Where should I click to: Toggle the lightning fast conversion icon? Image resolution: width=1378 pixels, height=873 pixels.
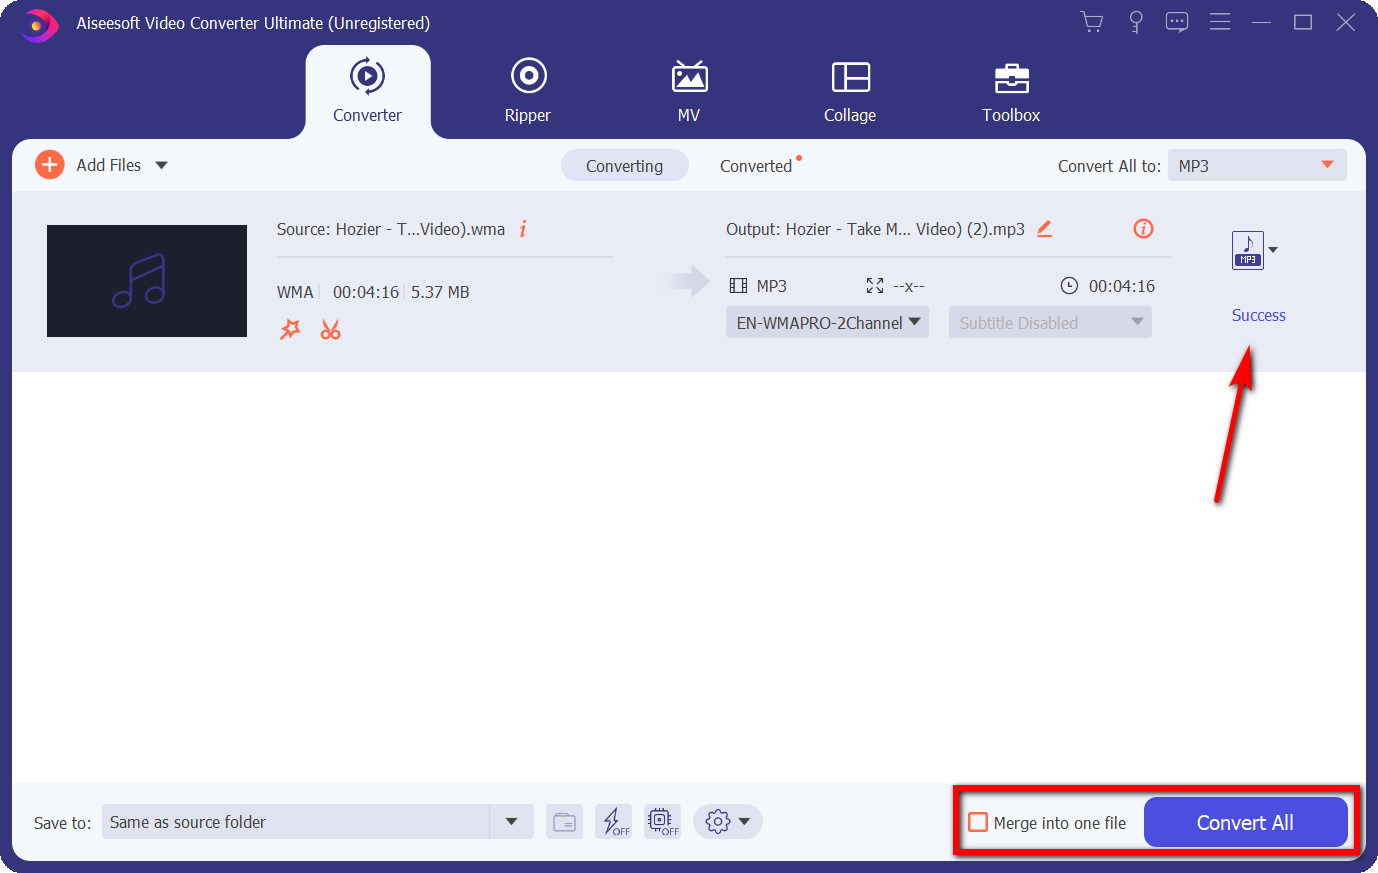(613, 822)
